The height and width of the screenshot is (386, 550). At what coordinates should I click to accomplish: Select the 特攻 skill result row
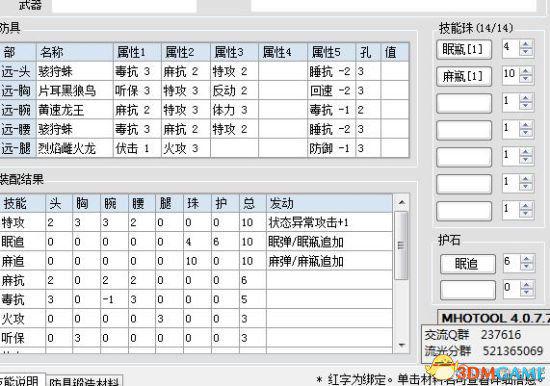click(196, 222)
